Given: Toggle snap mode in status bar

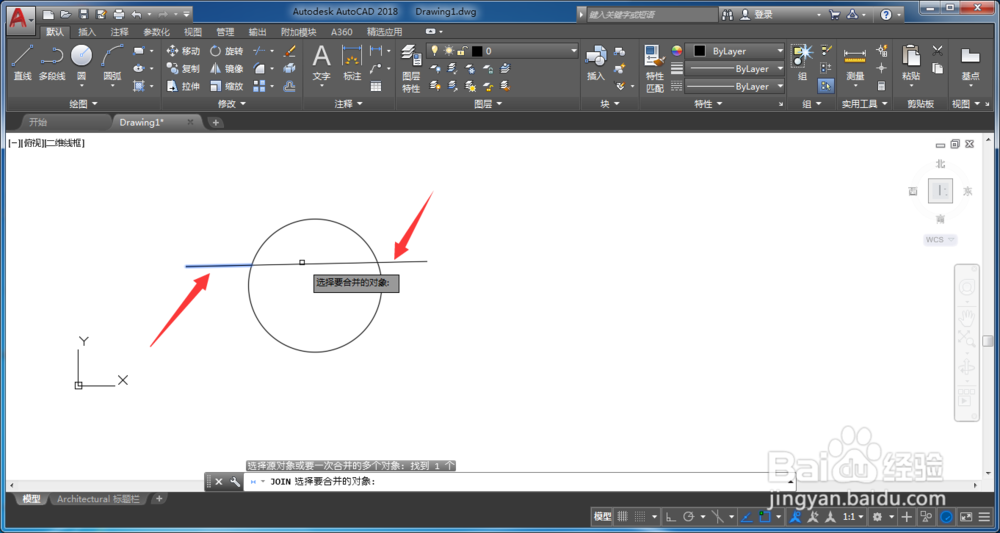Looking at the screenshot, I should pos(640,516).
